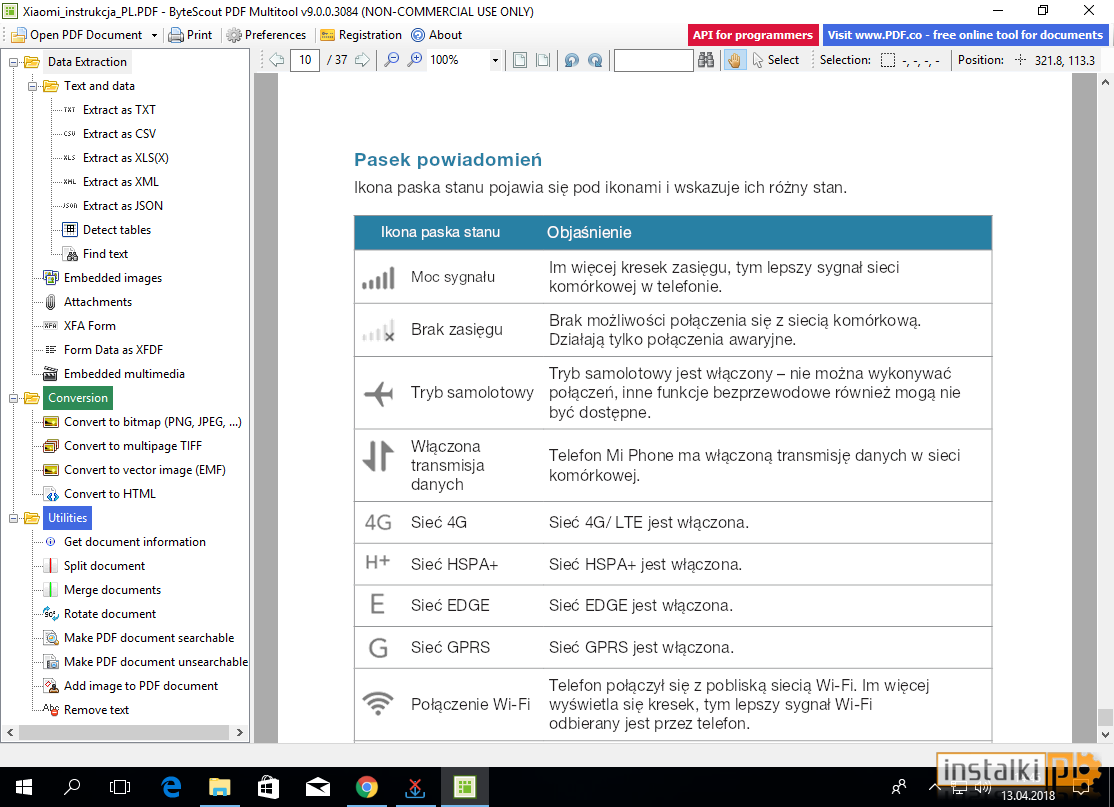Open Embedded multimedia item
The image size is (1114, 807).
(124, 374)
